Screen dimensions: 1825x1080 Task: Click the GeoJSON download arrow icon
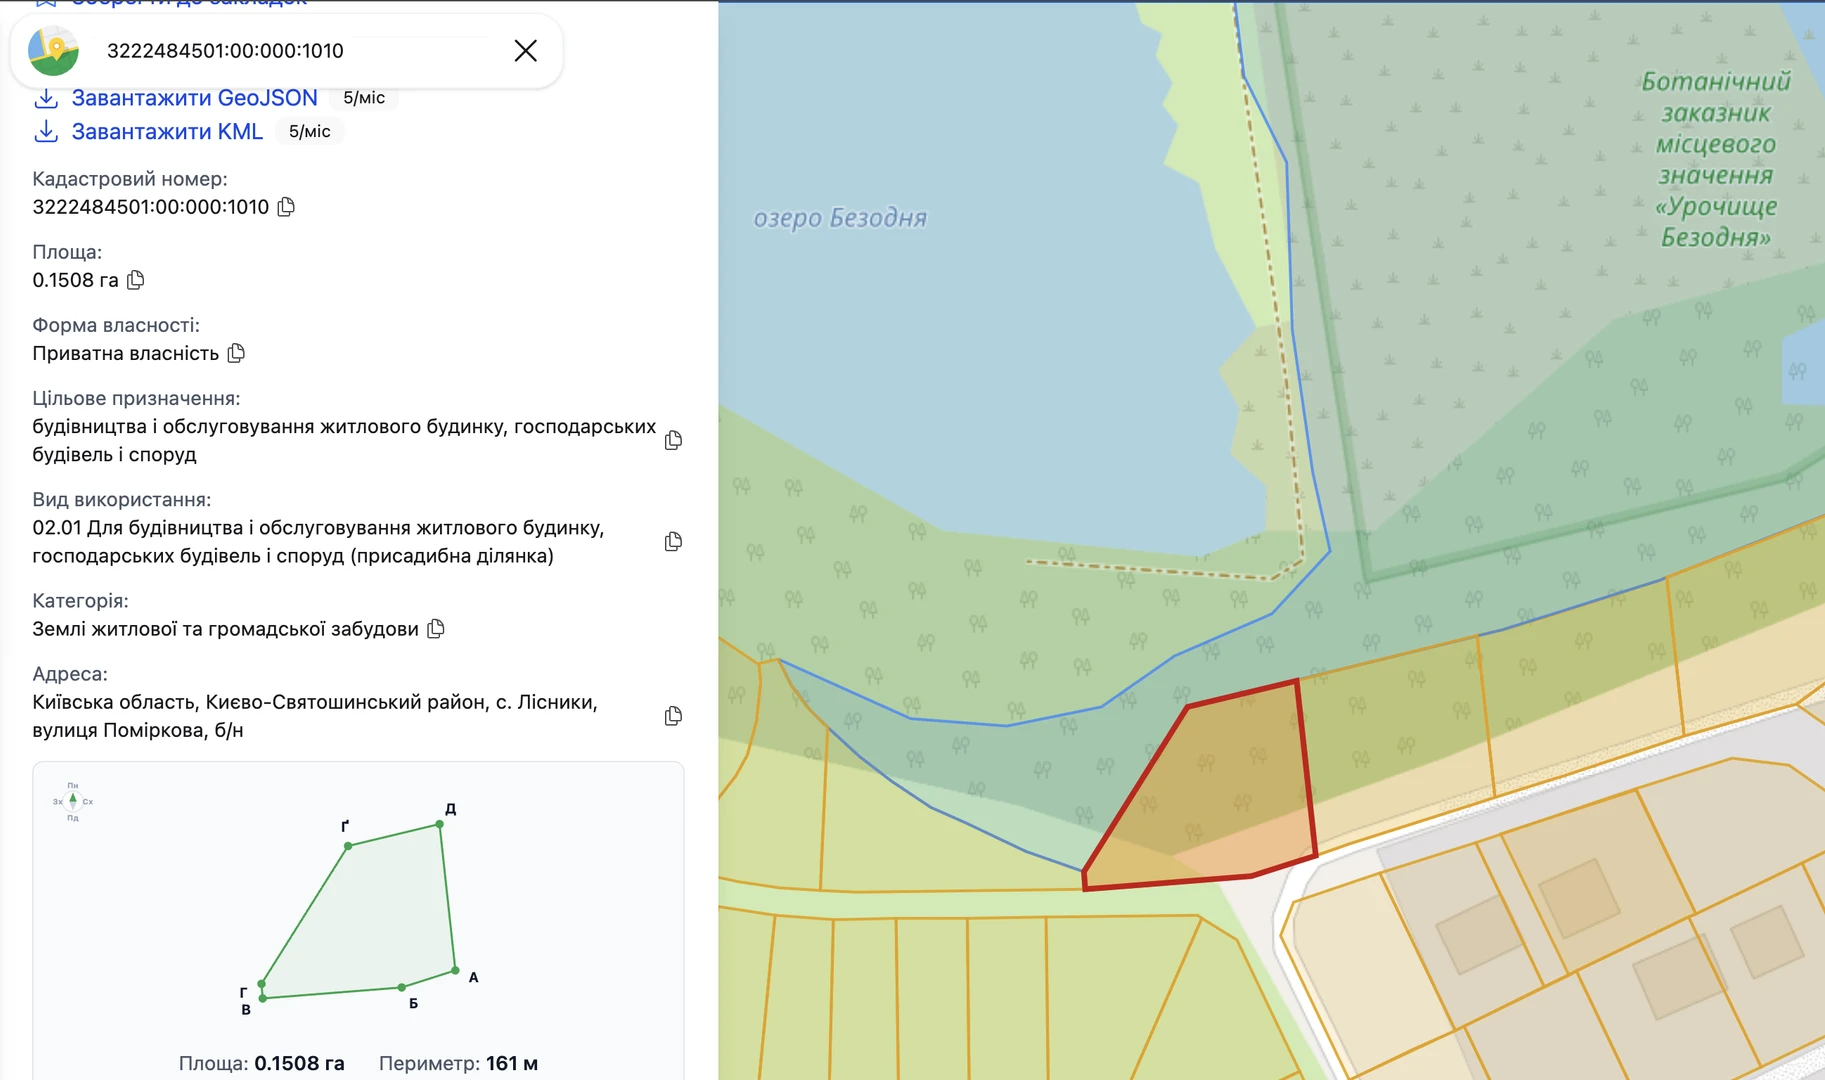(x=46, y=98)
